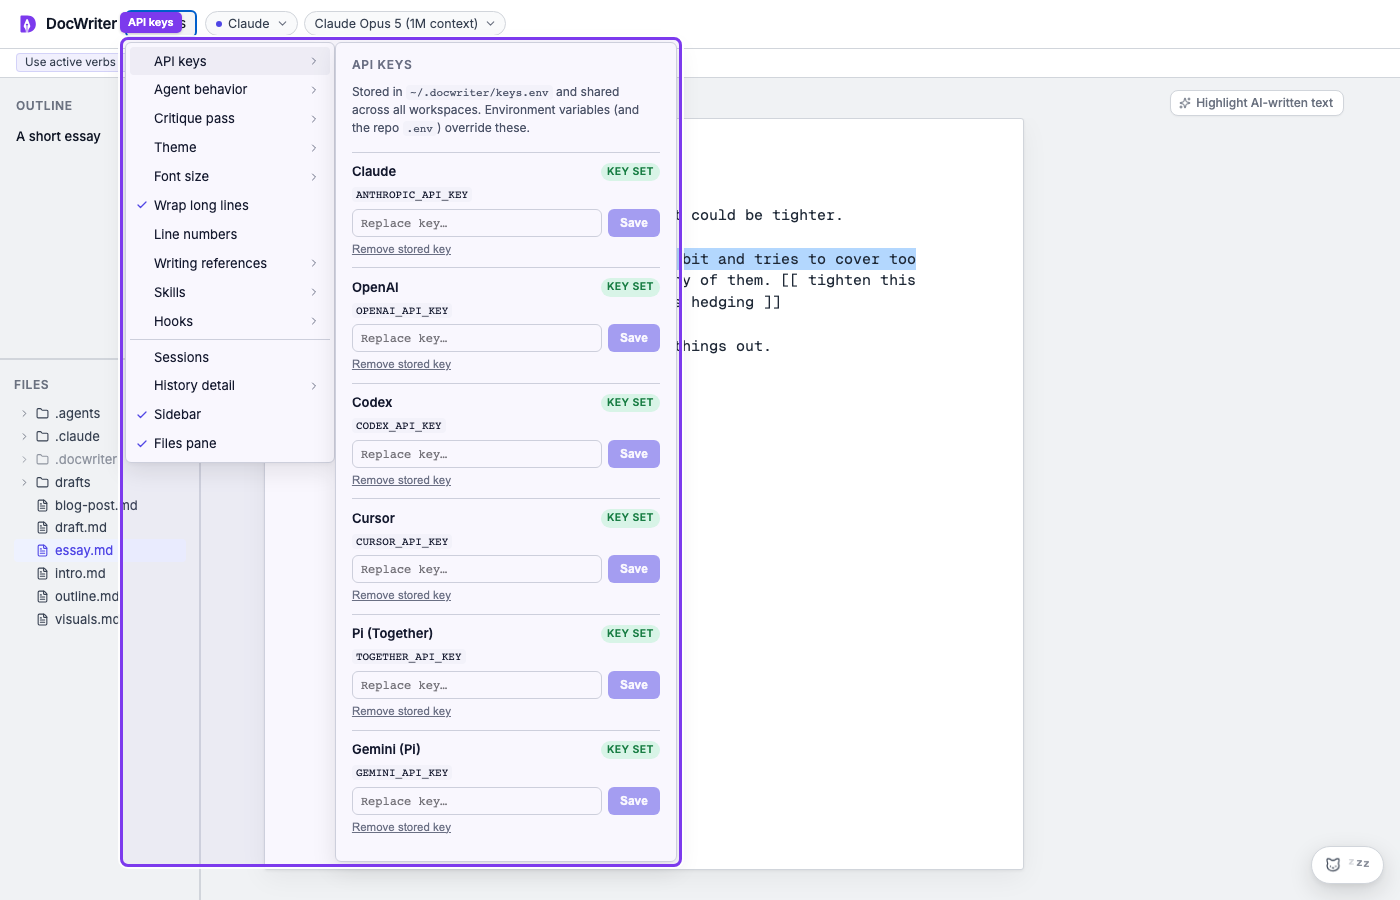Image resolution: width=1400 pixels, height=900 pixels.
Task: Click the .agents folder icon
Action: point(43,413)
